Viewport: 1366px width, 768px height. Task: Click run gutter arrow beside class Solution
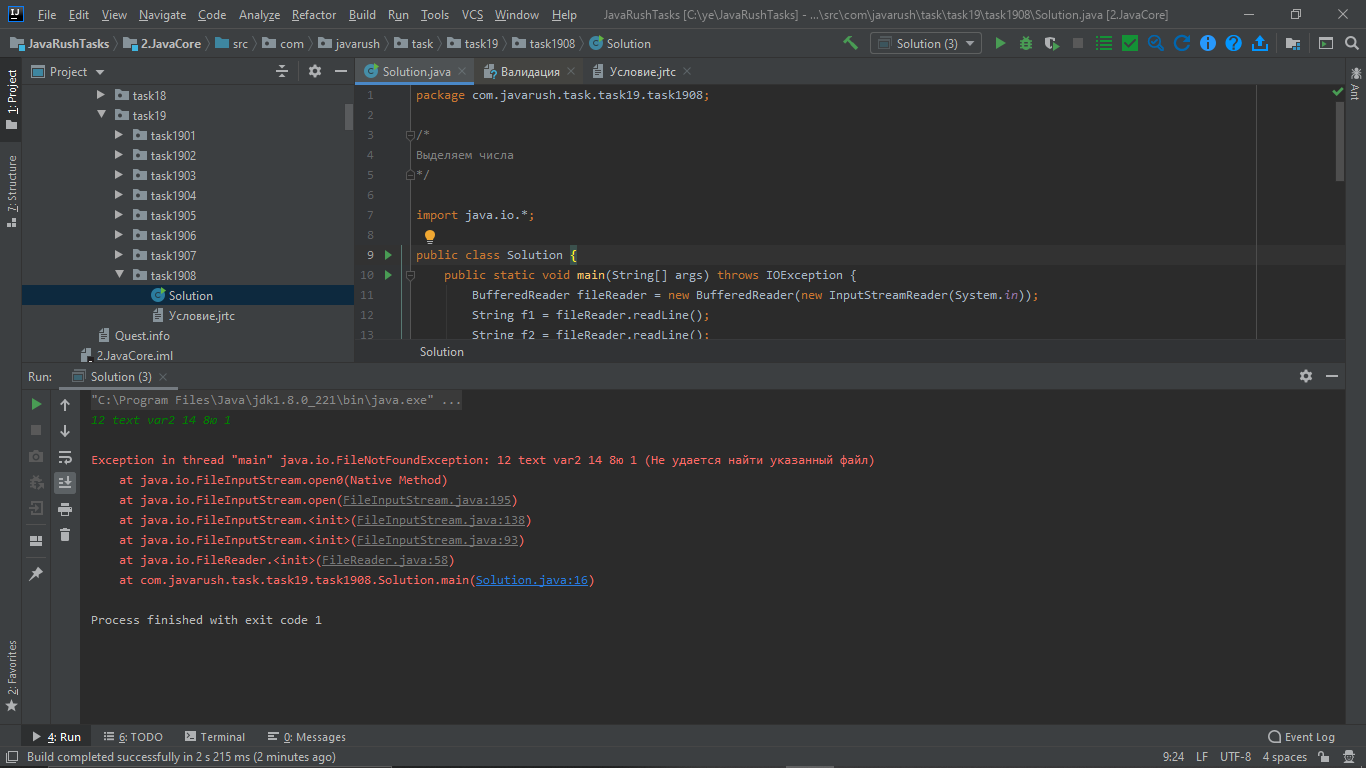coord(388,255)
